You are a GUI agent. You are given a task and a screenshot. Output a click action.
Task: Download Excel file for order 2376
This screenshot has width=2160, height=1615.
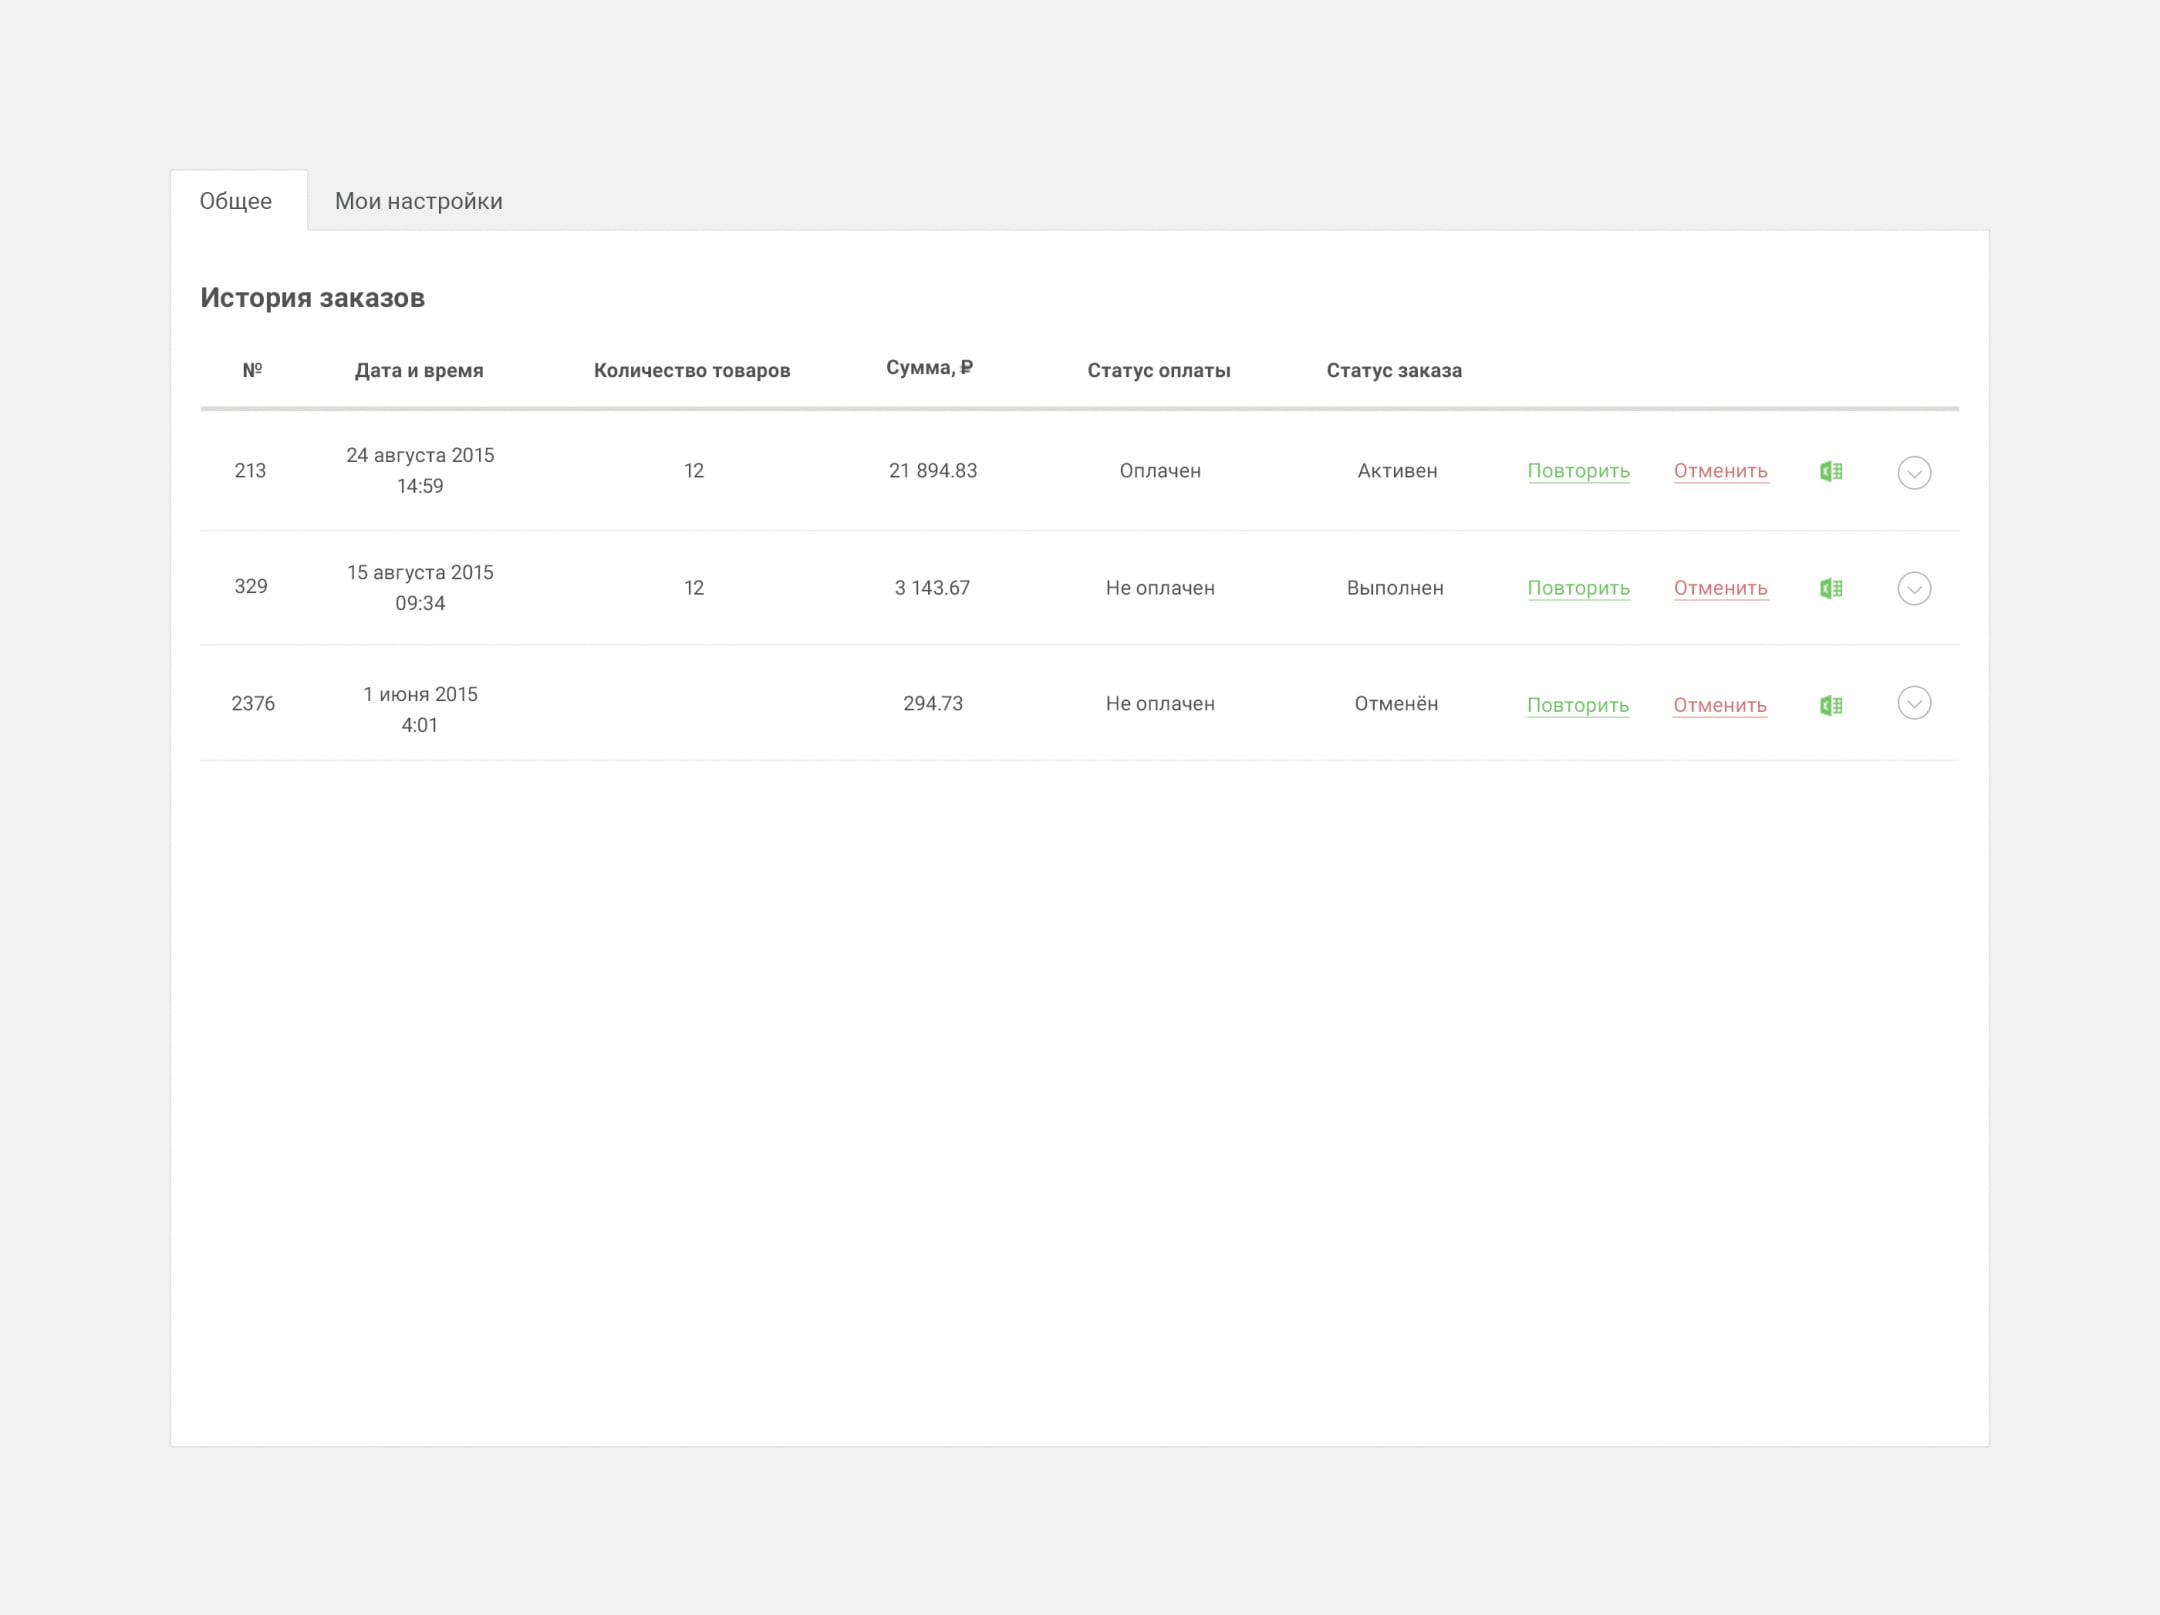[x=1831, y=705]
